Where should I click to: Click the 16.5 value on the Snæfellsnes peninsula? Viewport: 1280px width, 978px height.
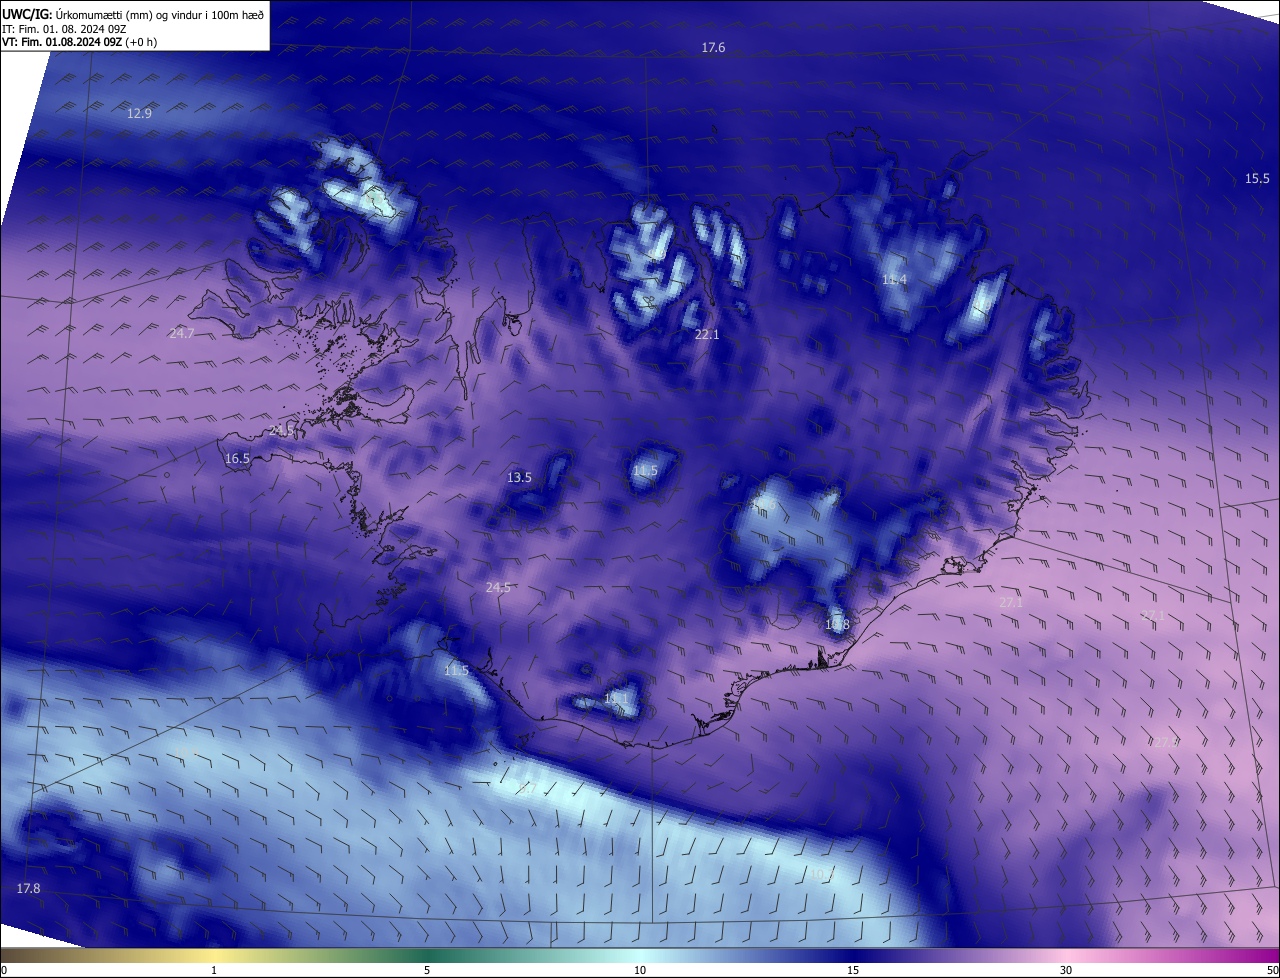(237, 459)
